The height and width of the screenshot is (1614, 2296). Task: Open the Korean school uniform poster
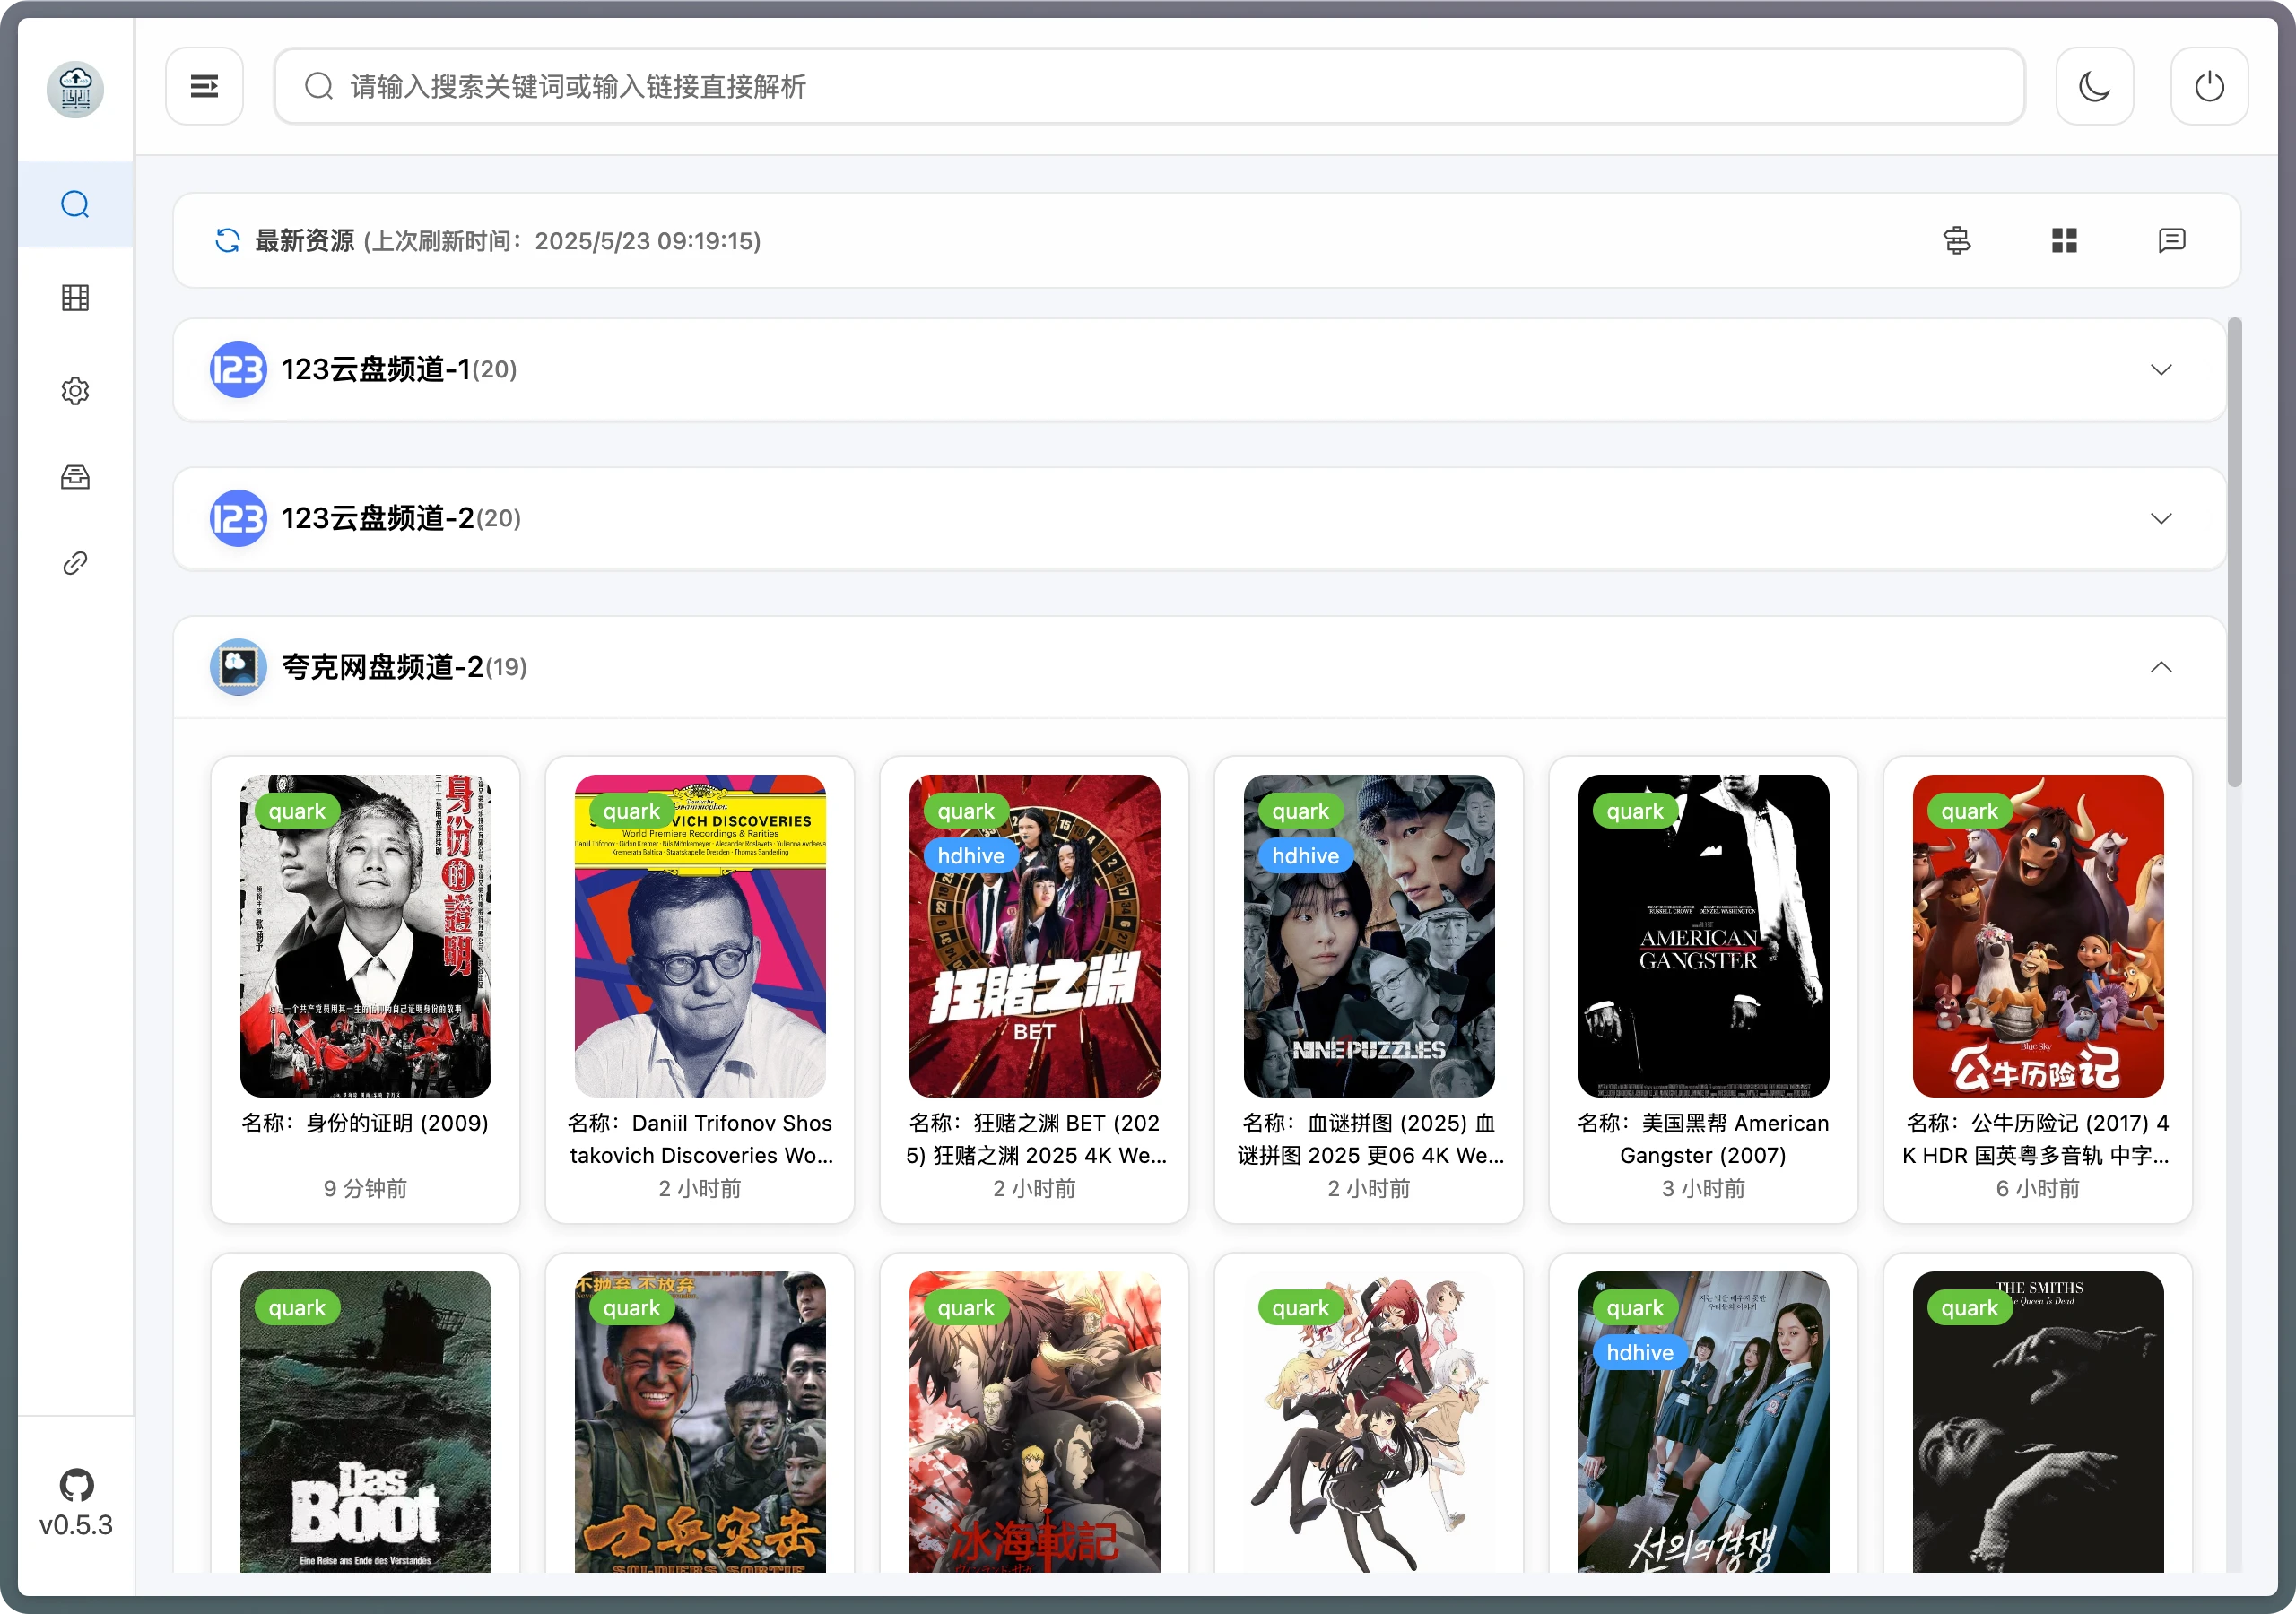pos(1703,1421)
